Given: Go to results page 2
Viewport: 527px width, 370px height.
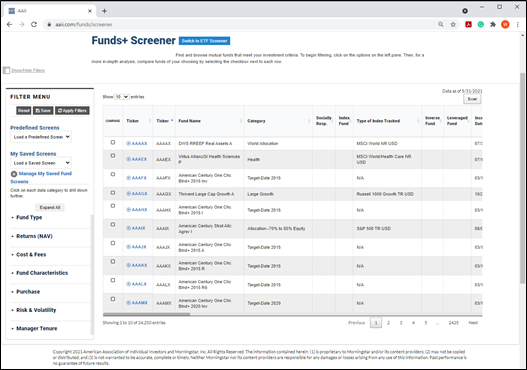Looking at the screenshot, I should click(x=389, y=323).
